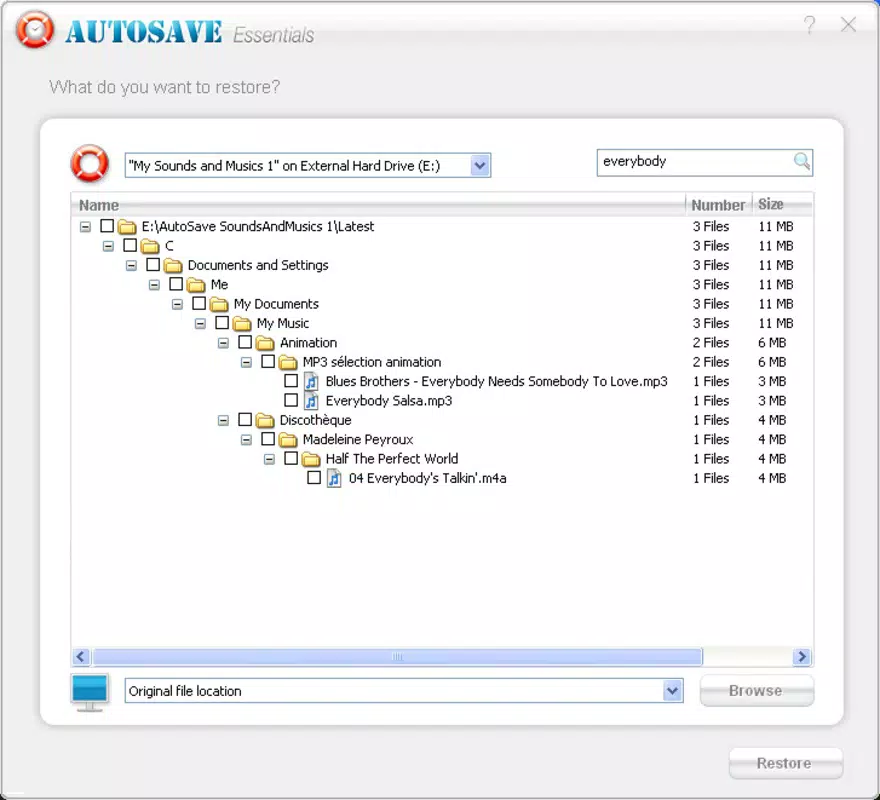Click the AutoSave clock logo icon
The width and height of the screenshot is (880, 800).
coord(35,29)
